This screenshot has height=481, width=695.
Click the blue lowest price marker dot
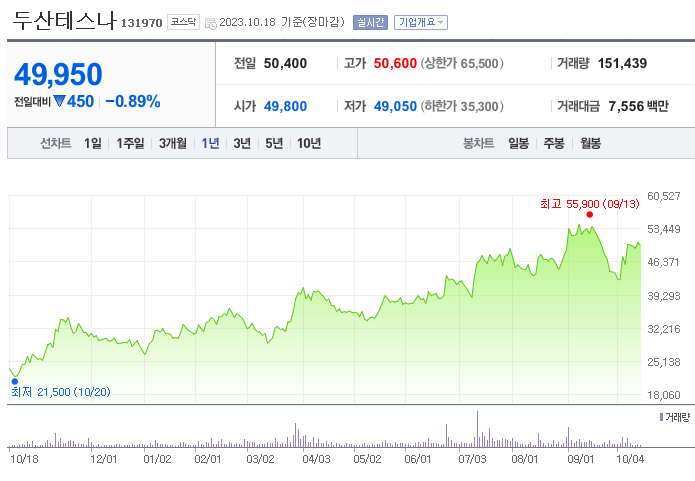[15, 381]
